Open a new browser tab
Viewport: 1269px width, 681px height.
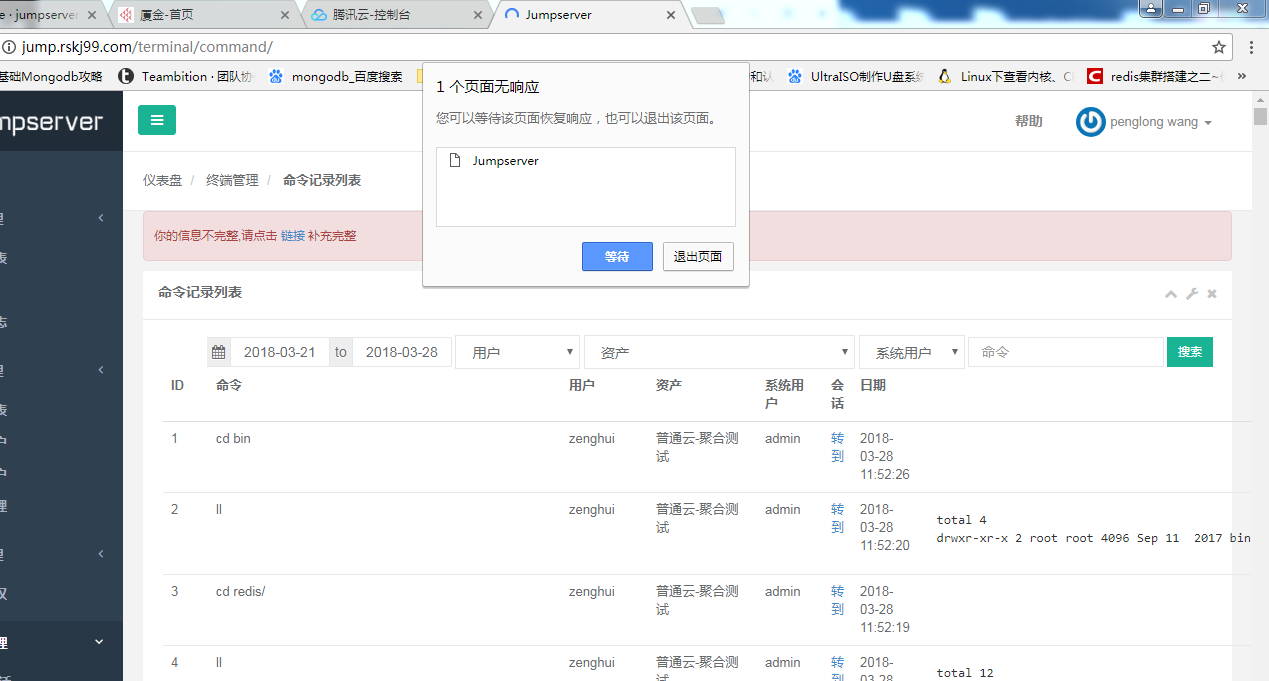(x=707, y=15)
